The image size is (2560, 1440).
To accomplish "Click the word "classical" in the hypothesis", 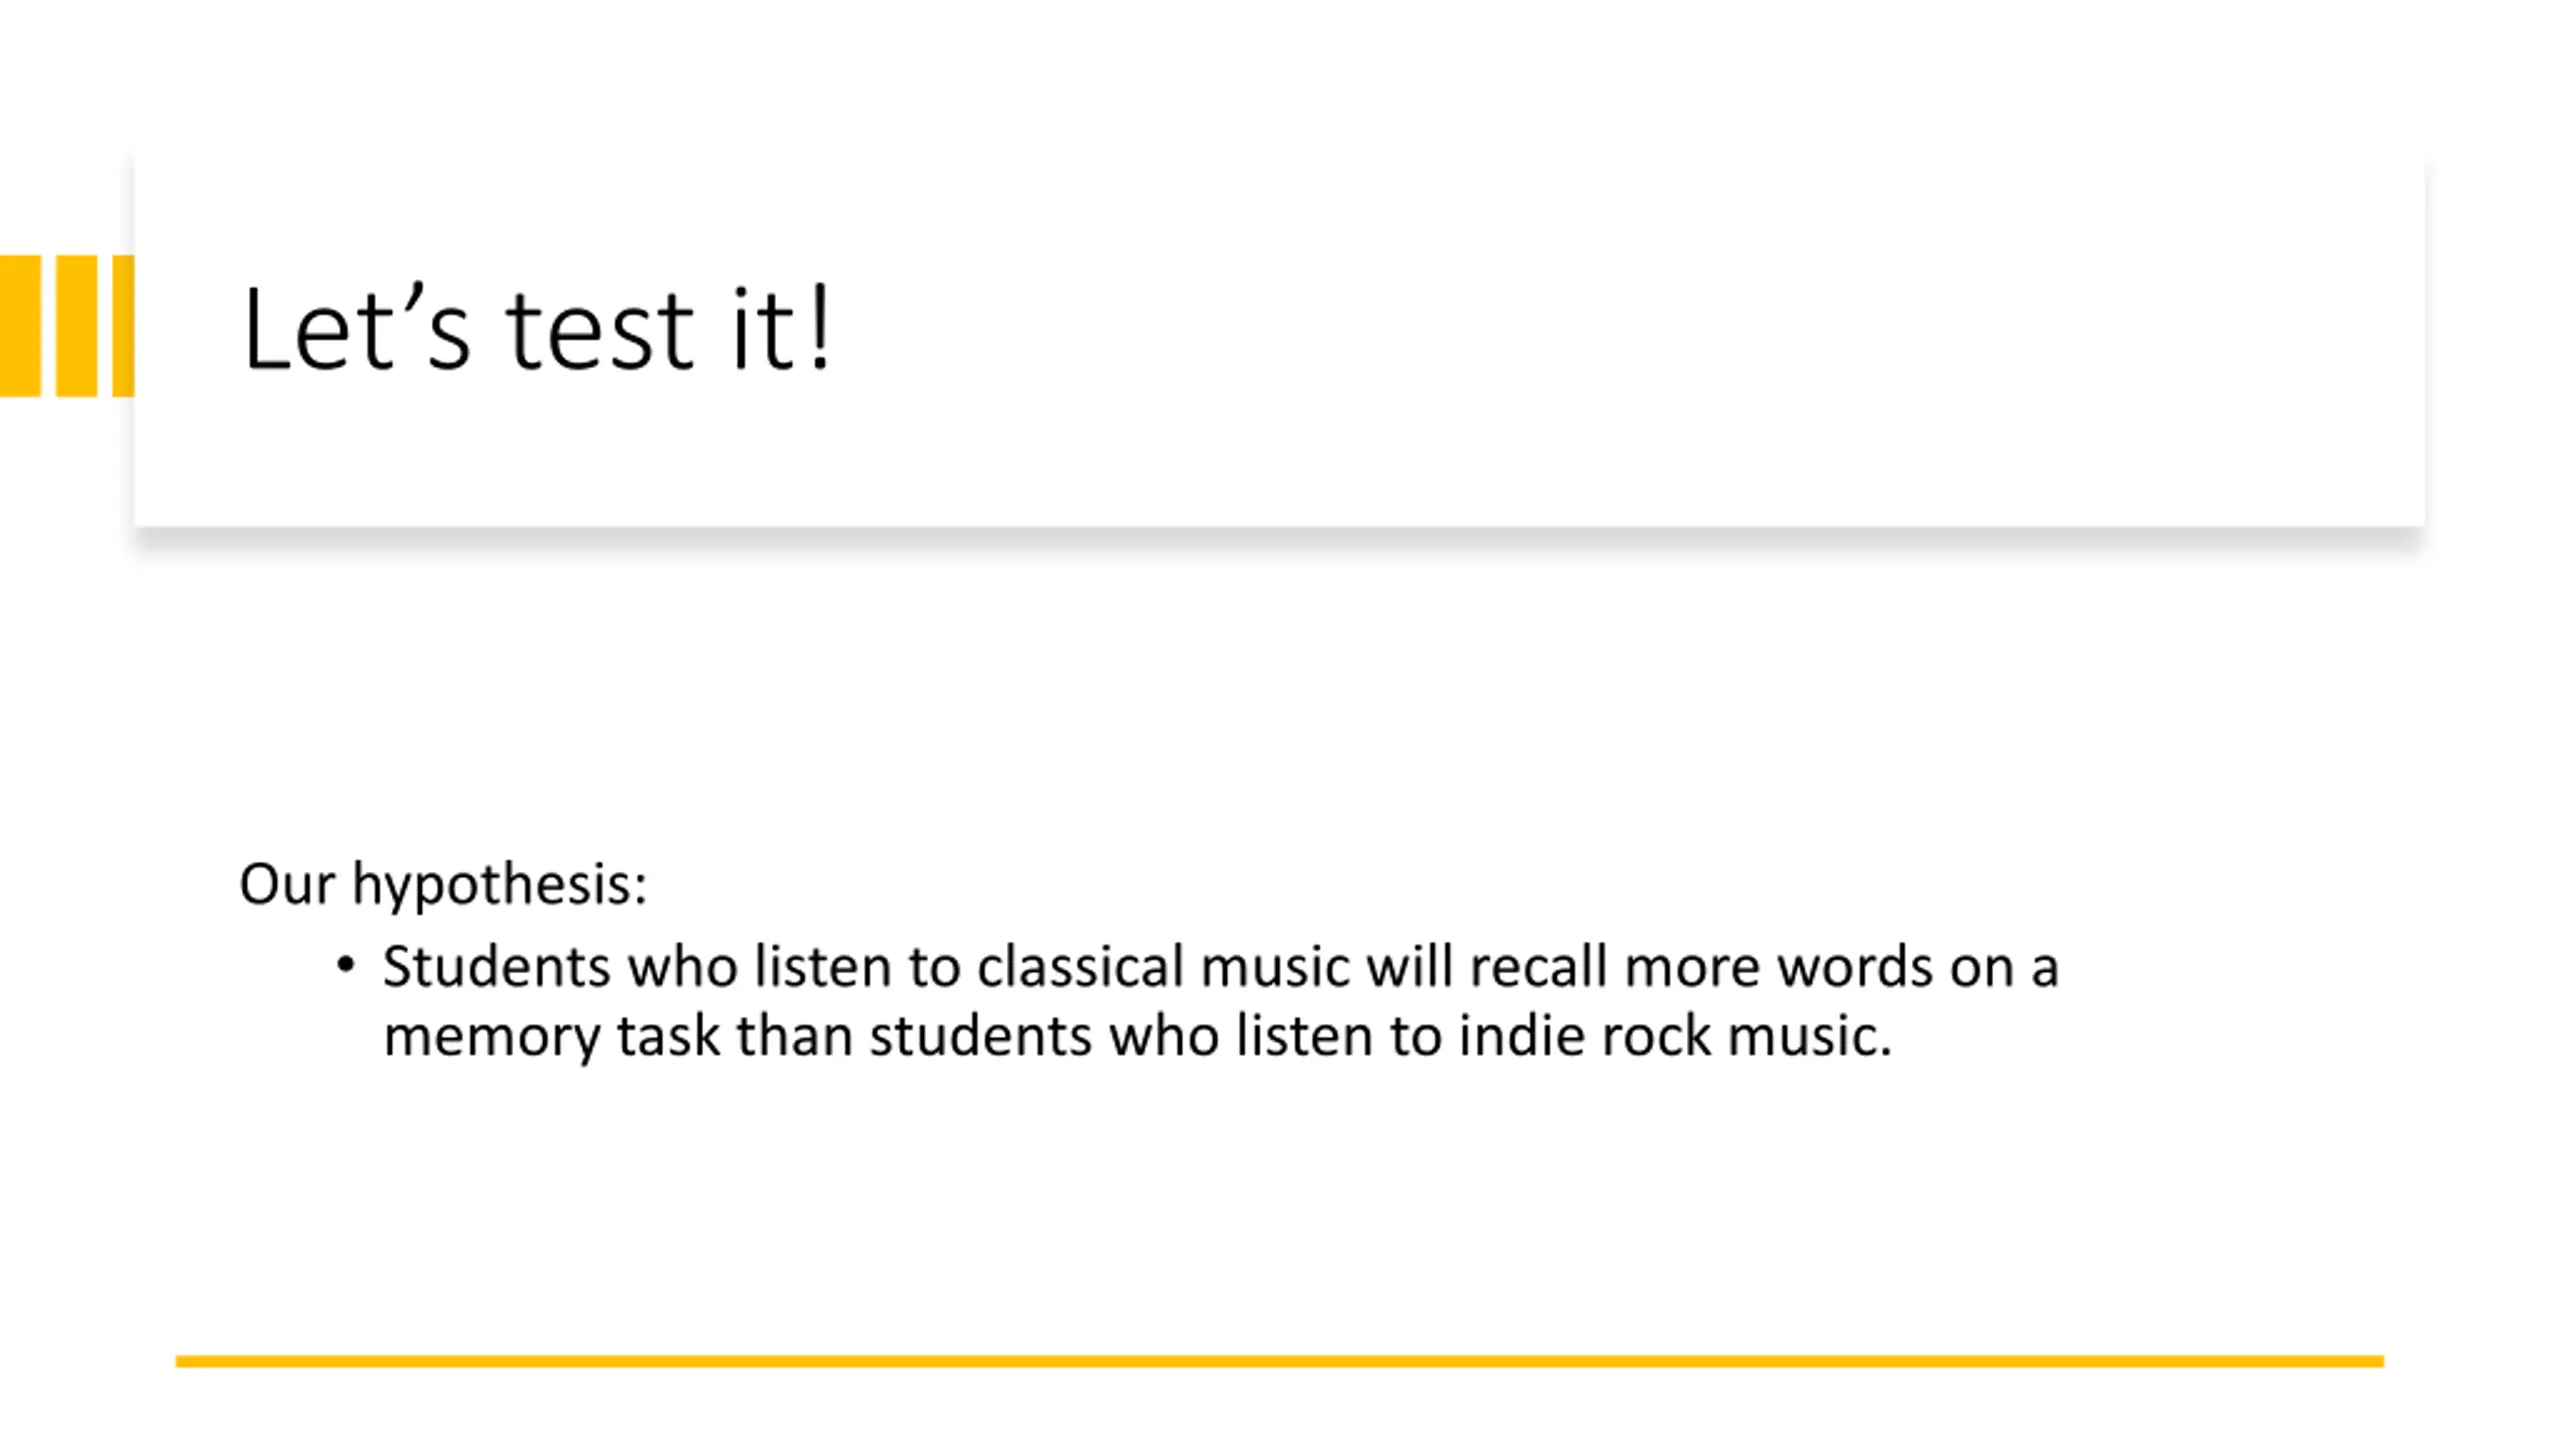I will (x=1080, y=967).
